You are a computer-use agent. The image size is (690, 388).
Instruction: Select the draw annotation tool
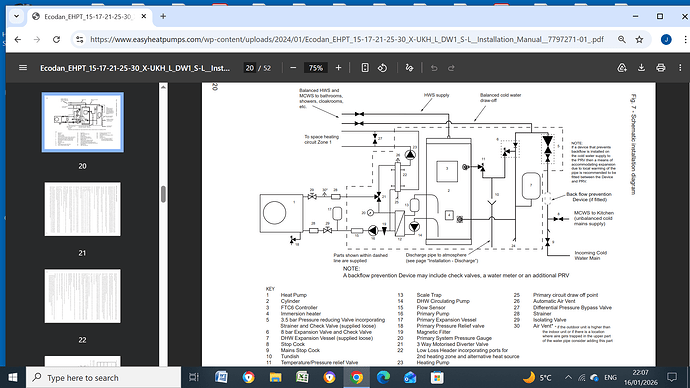click(x=409, y=68)
